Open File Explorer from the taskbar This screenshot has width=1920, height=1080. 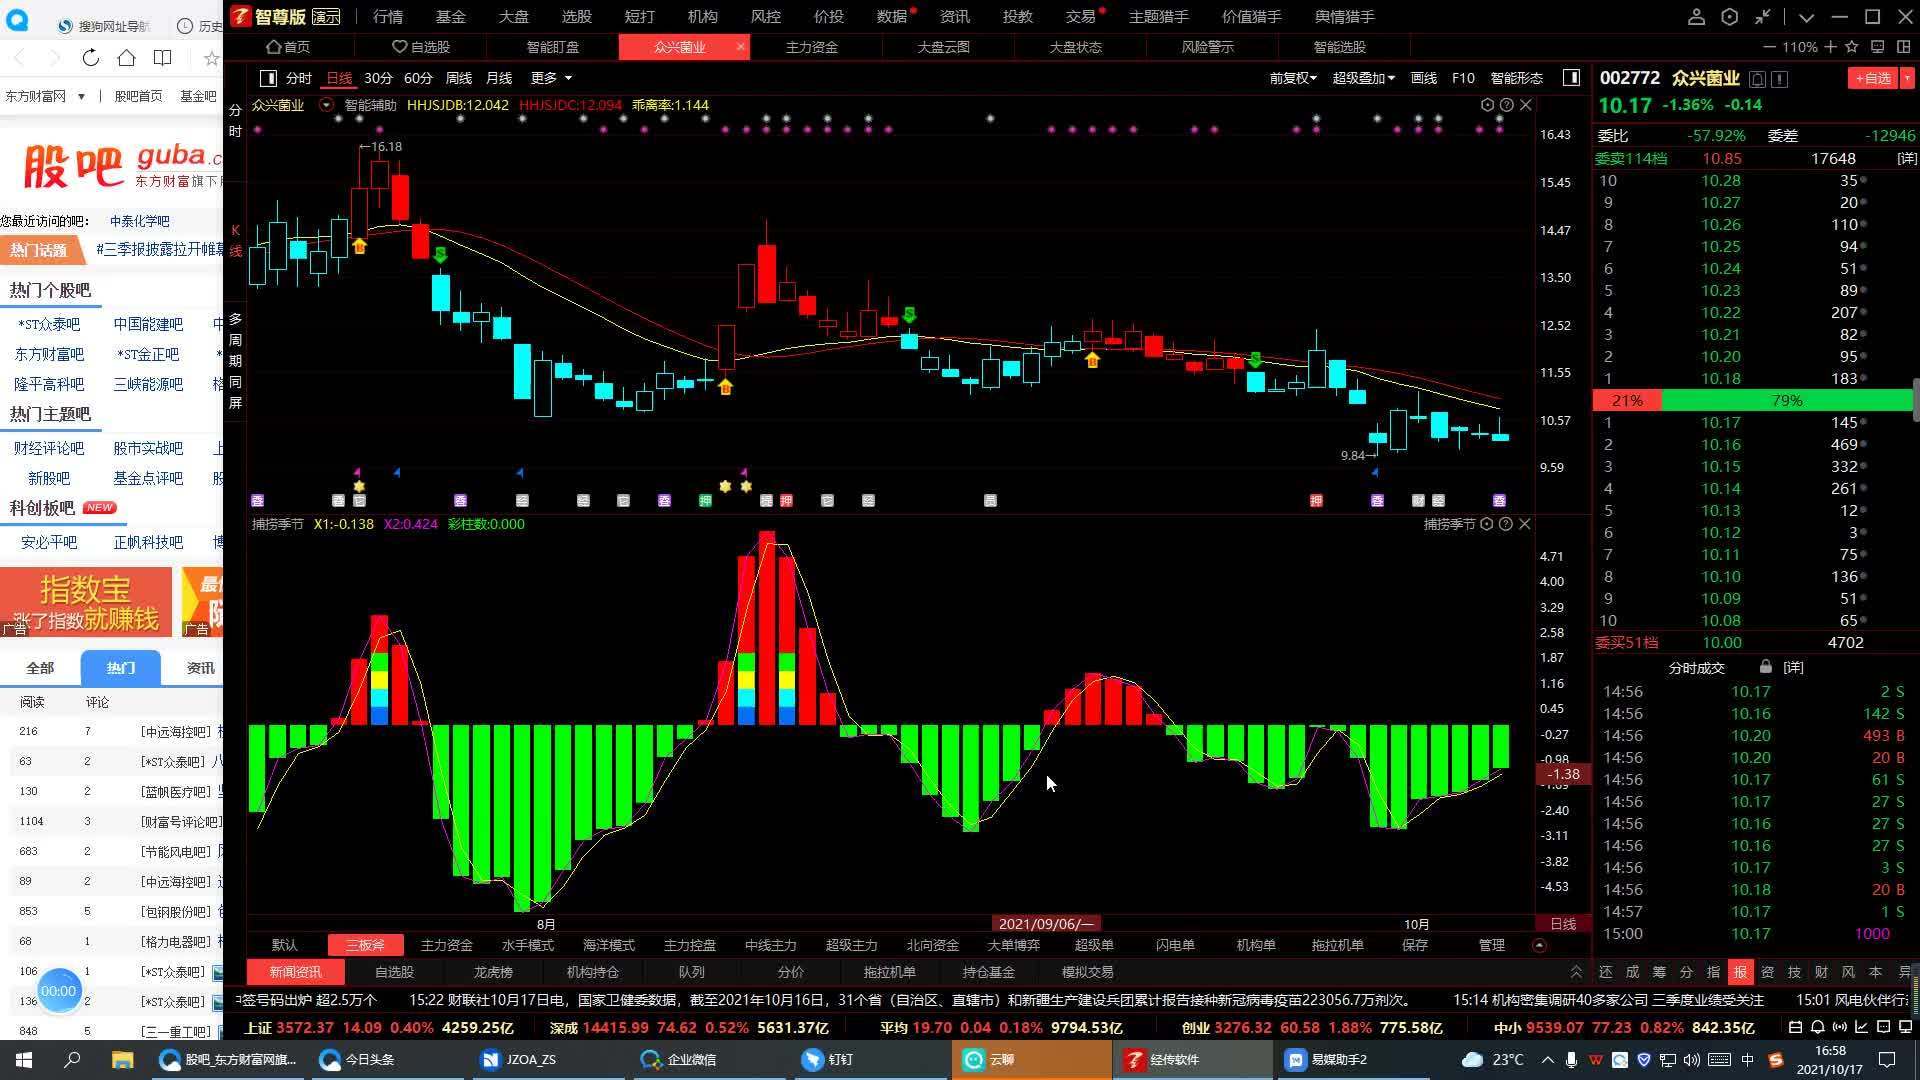click(x=122, y=1060)
